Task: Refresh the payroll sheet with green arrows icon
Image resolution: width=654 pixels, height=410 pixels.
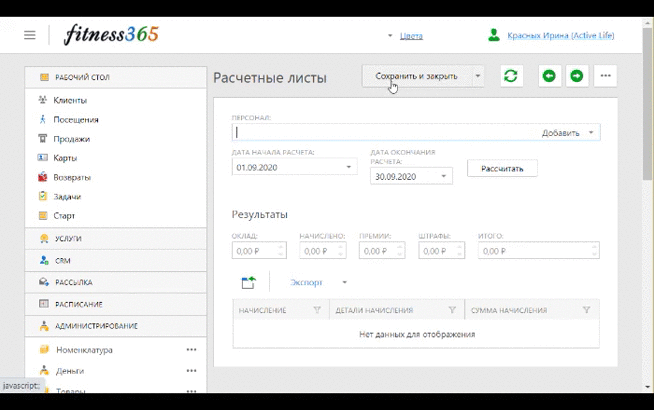Action: [x=511, y=76]
